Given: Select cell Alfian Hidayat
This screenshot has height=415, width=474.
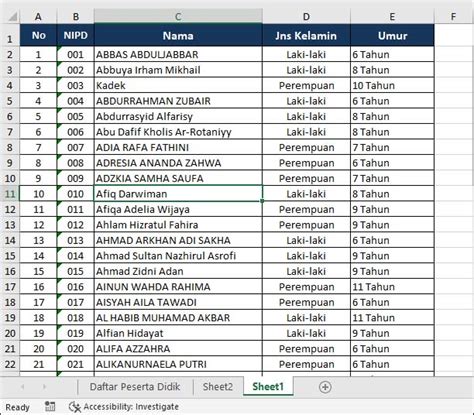Looking at the screenshot, I should coord(178,333).
